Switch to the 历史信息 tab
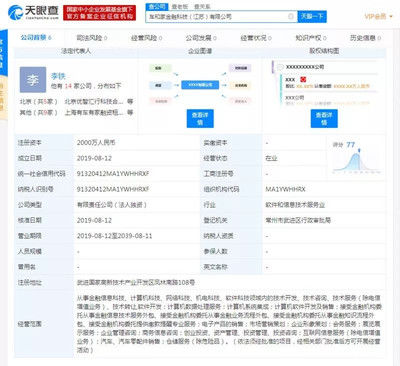 pos(365,38)
